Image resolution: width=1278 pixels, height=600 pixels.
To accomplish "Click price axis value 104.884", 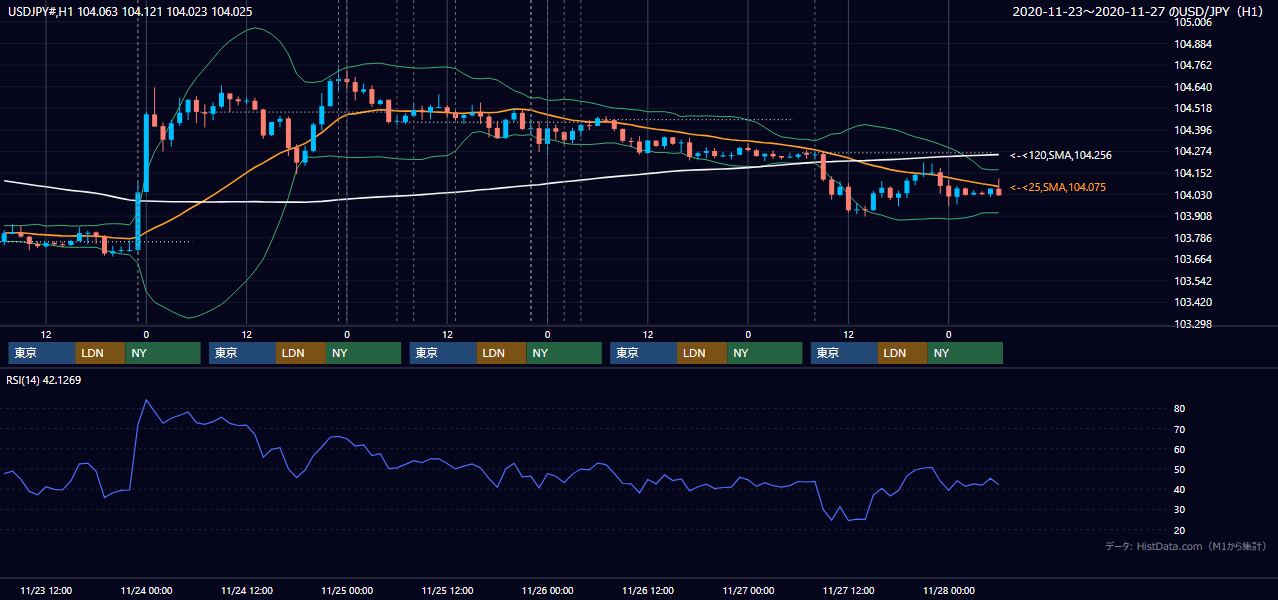I will [x=1193, y=44].
